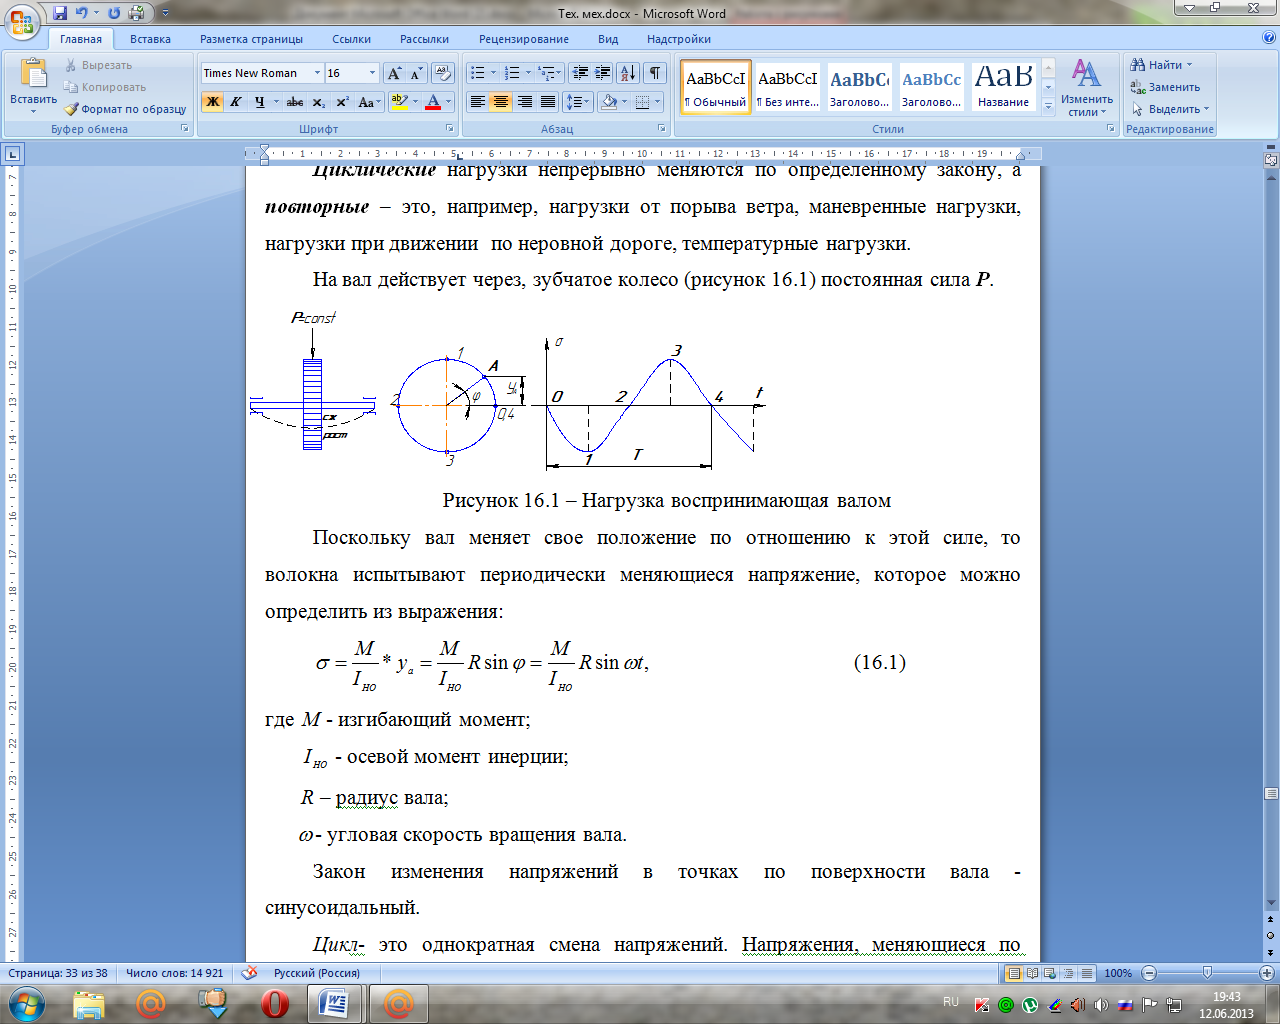Open font color dropdown arrow

click(448, 102)
